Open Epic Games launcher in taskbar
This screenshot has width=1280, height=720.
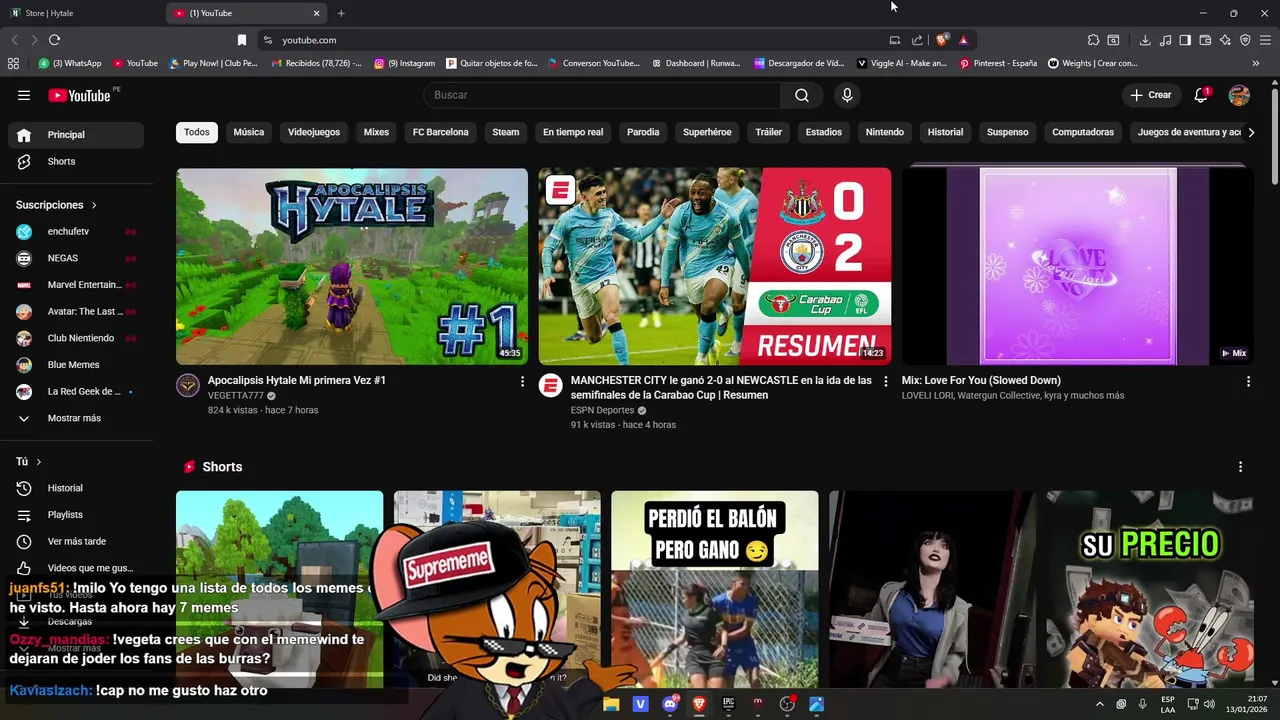[728, 704]
